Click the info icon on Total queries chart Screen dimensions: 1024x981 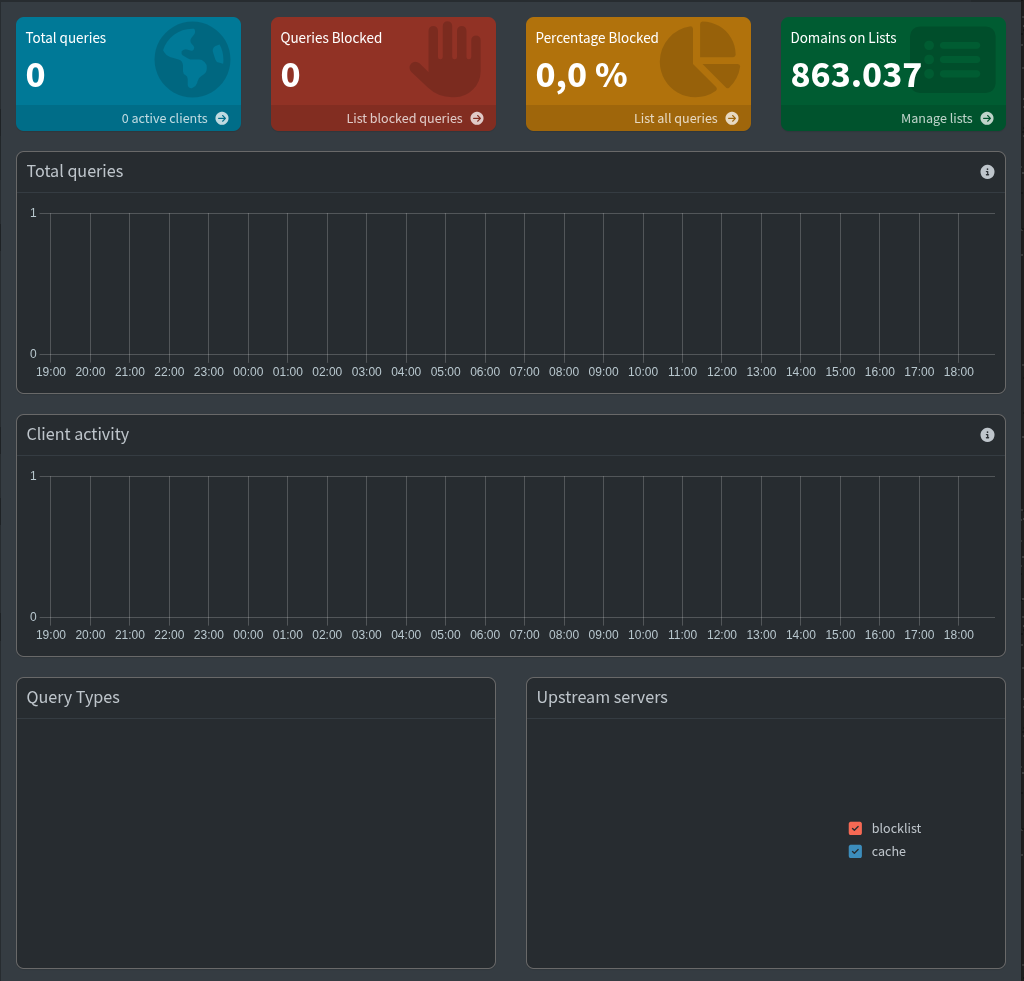(x=987, y=172)
